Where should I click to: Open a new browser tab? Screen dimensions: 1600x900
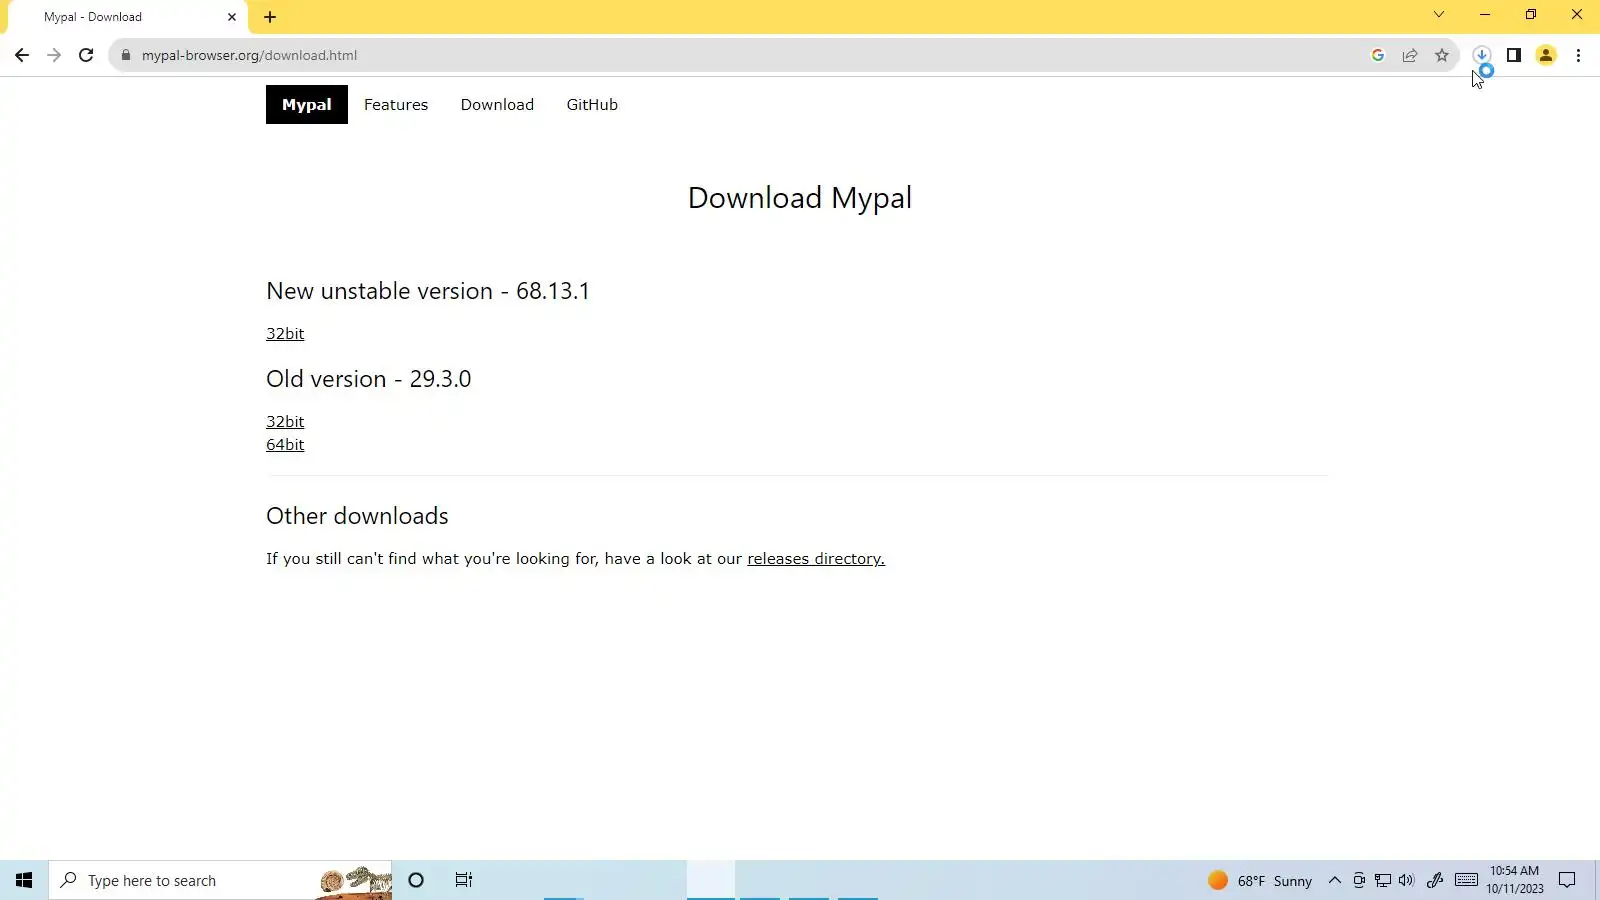(270, 17)
